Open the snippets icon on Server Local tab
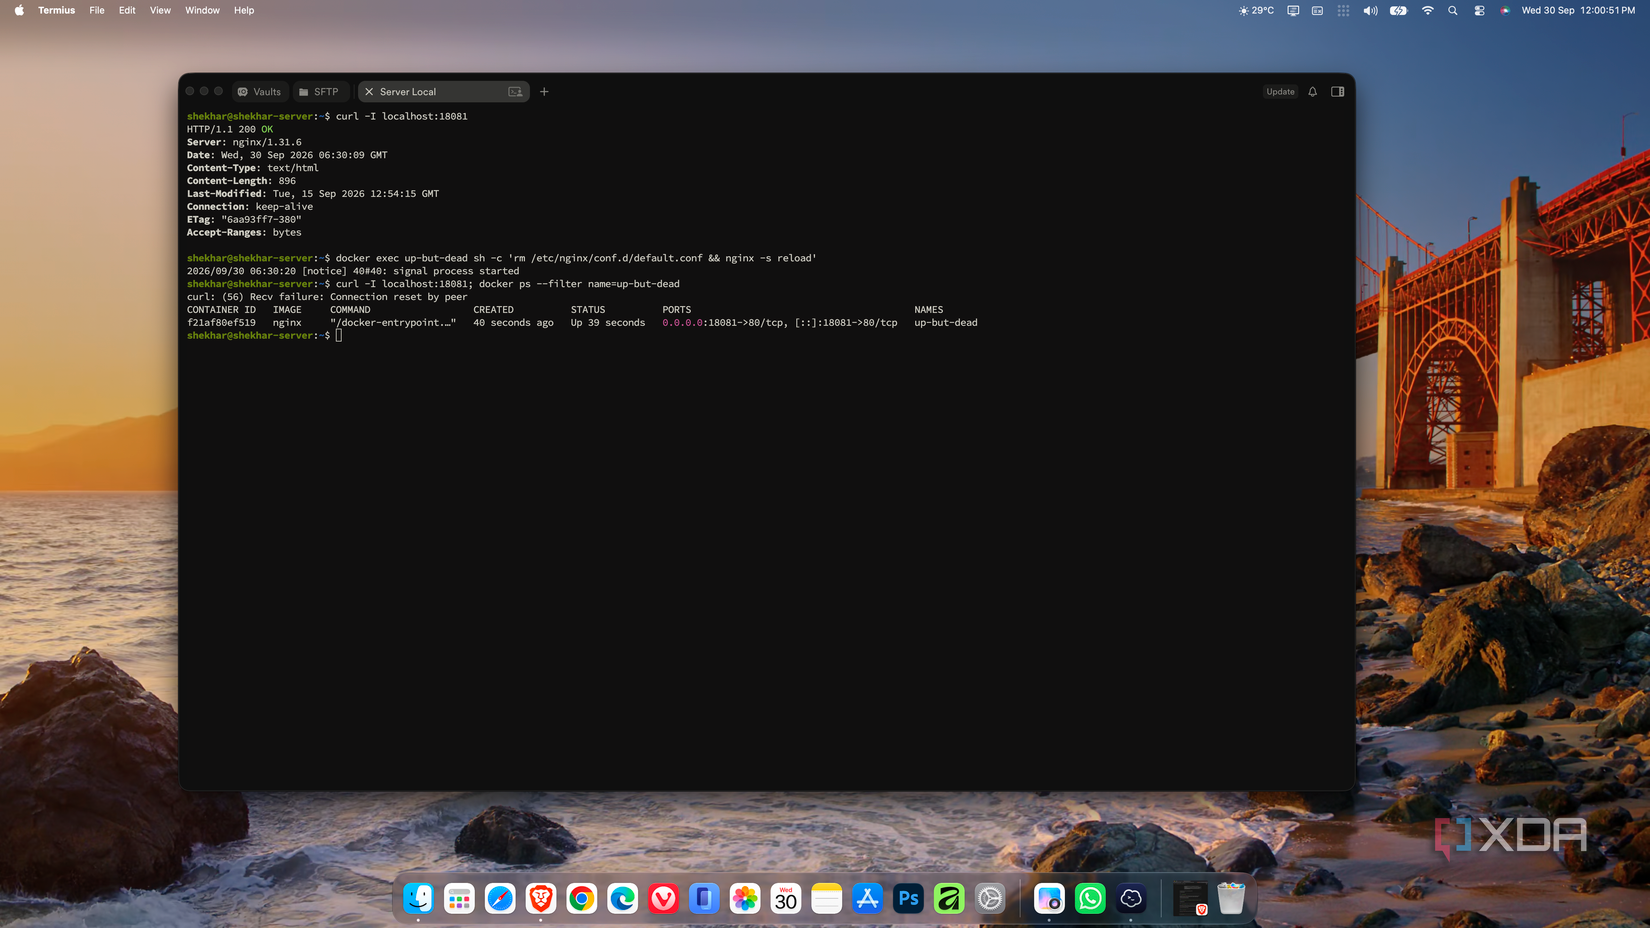Image resolution: width=1650 pixels, height=928 pixels. coord(515,92)
